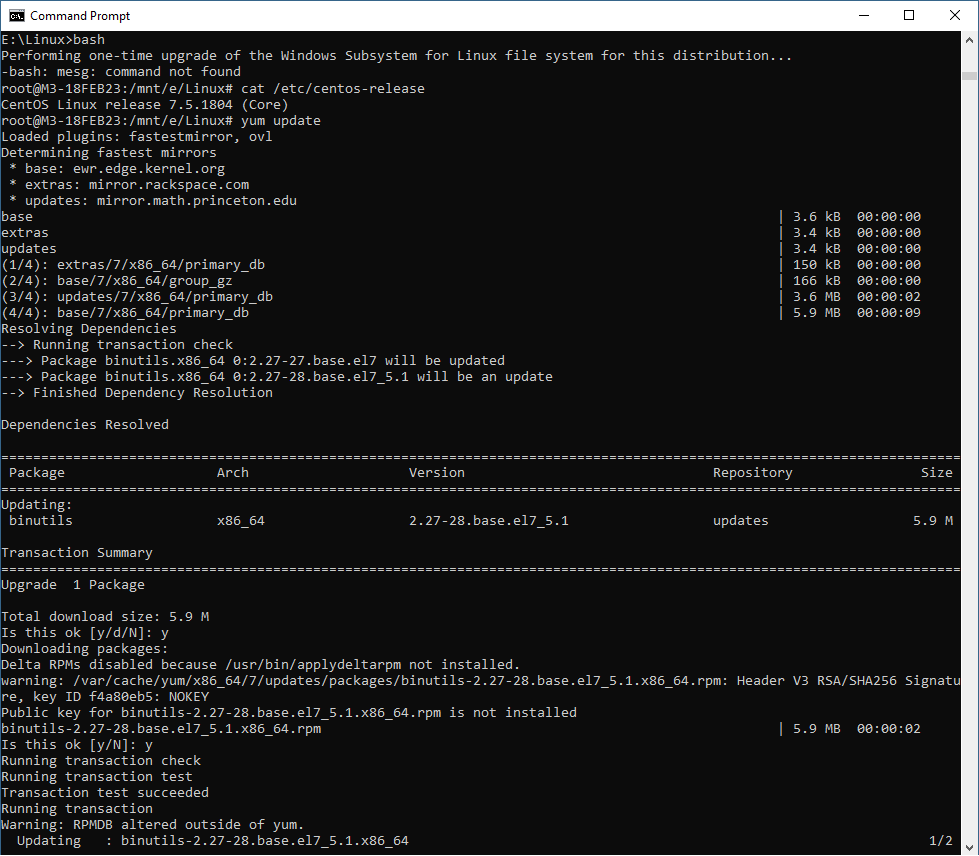This screenshot has width=979, height=856.
Task: Click 'Warning: RPMDB altered outside of yum.' line
Action: (153, 825)
